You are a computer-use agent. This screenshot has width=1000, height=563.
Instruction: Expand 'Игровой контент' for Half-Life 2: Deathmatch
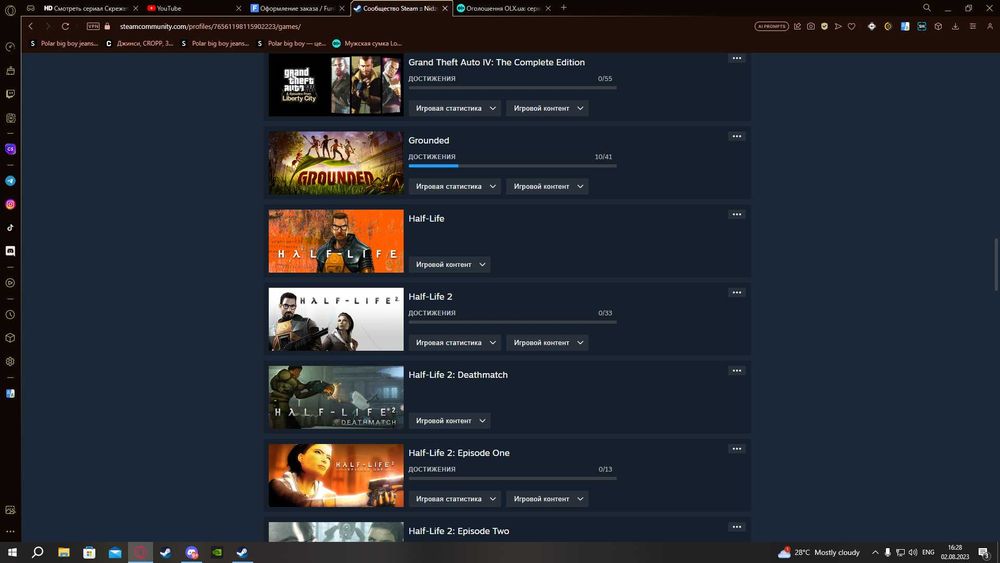pyautogui.click(x=450, y=421)
